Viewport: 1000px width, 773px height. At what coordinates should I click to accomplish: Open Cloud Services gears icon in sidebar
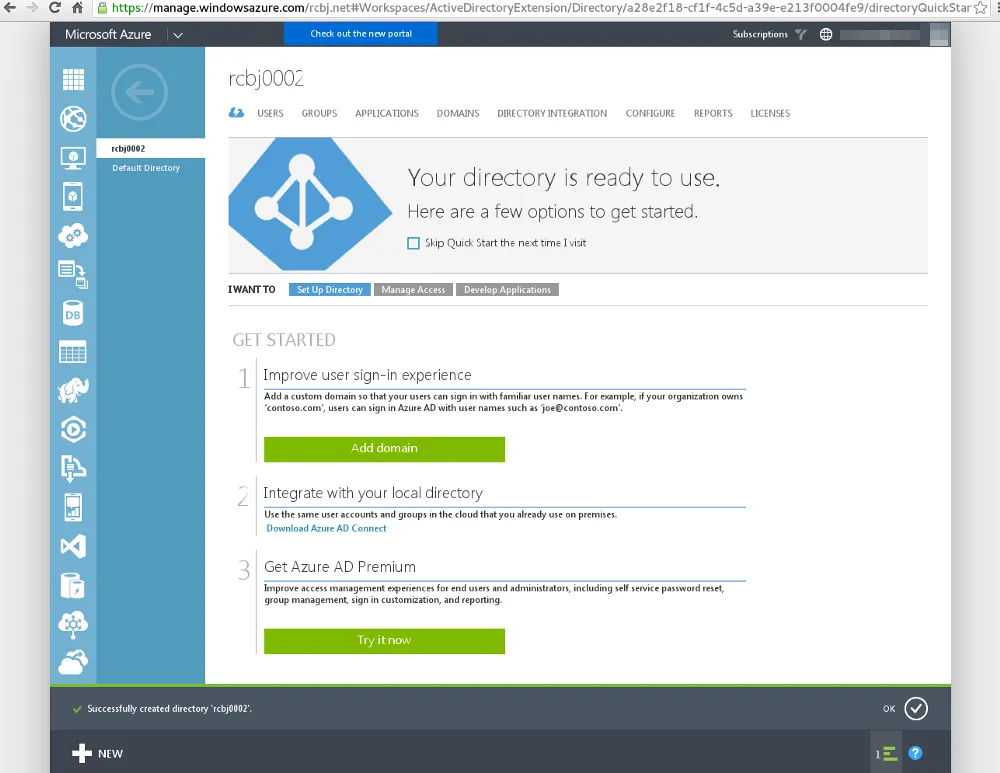point(73,235)
